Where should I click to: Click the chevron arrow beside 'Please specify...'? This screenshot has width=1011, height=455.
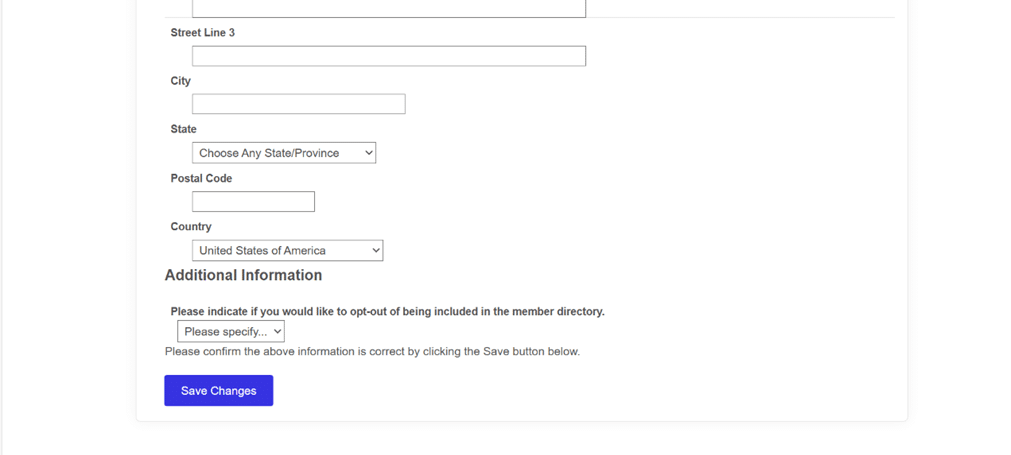coord(277,331)
